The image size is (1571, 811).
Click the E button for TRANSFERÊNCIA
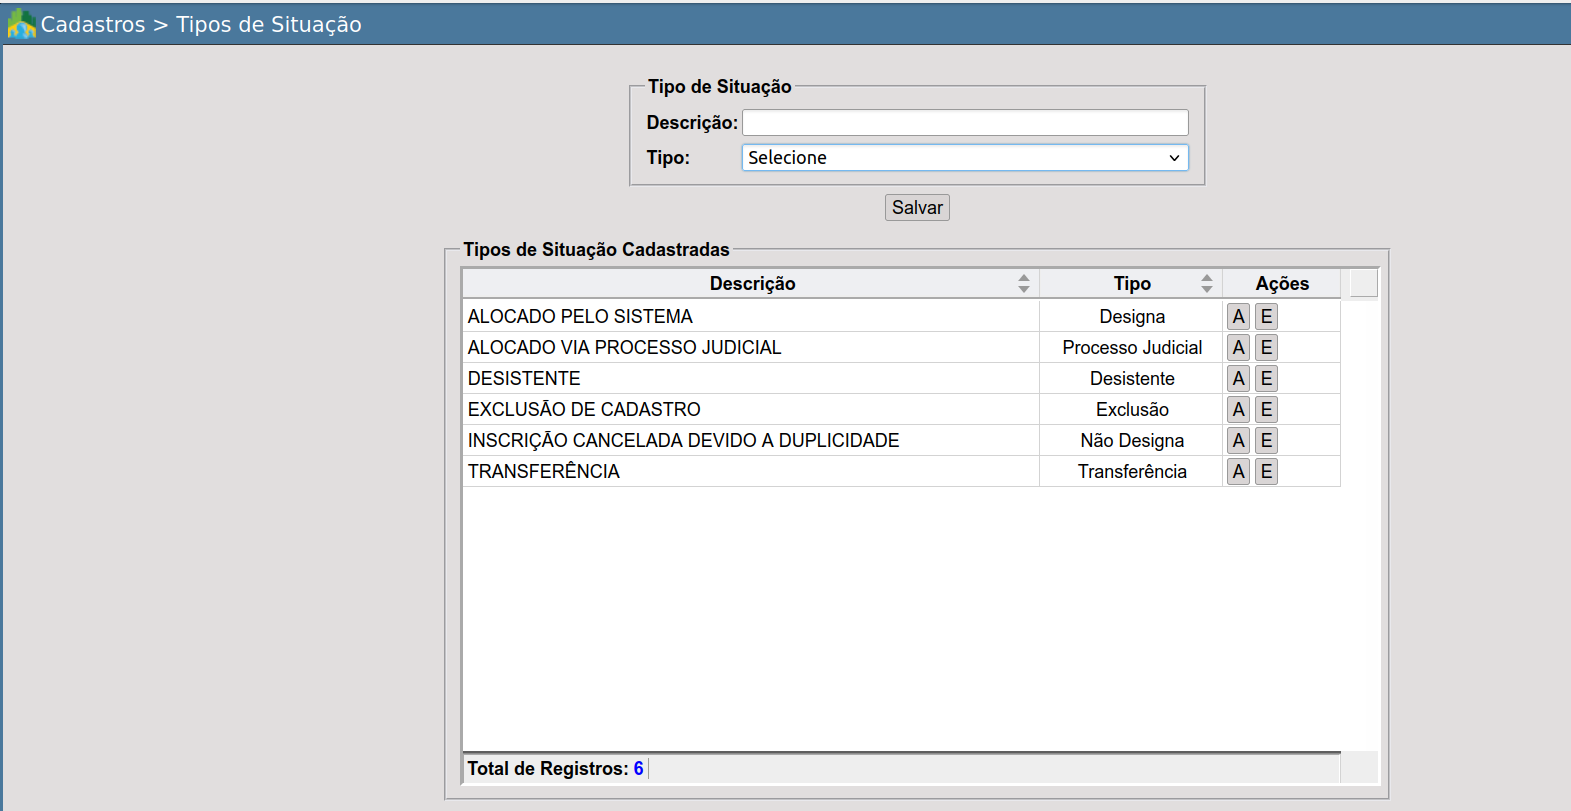coord(1266,472)
